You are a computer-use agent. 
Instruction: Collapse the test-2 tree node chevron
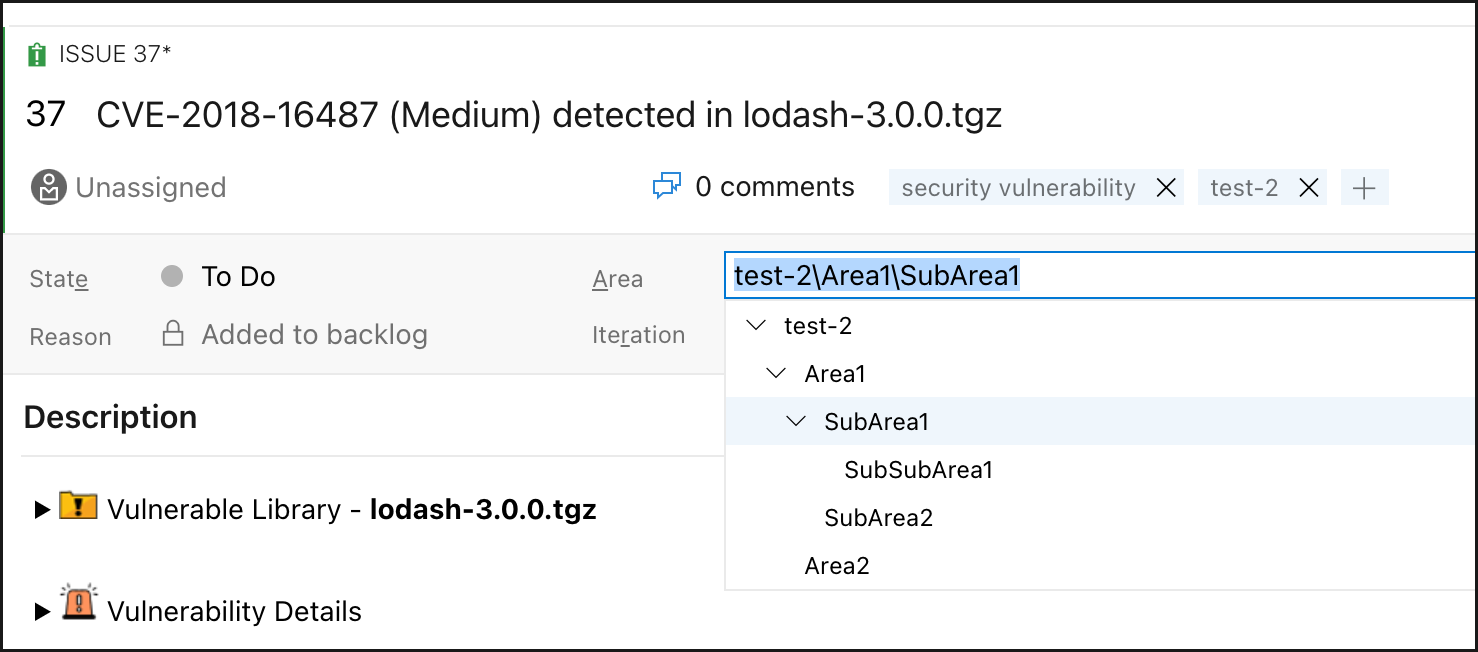757,326
